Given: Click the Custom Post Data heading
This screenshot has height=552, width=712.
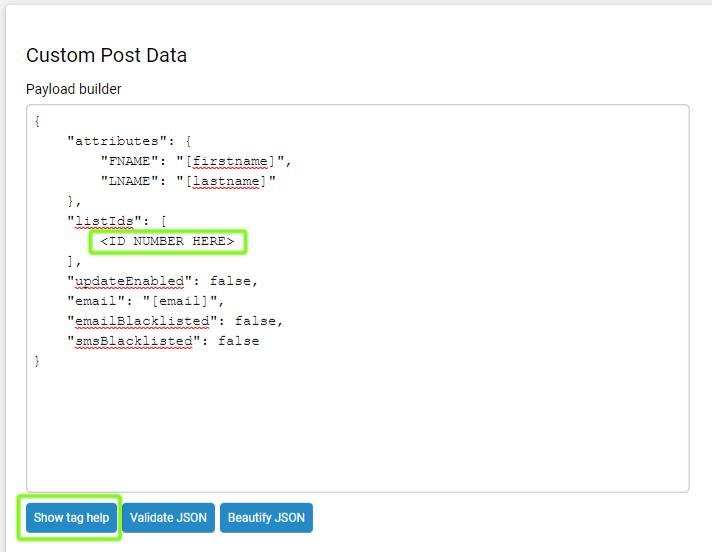Looking at the screenshot, I should coord(106,55).
